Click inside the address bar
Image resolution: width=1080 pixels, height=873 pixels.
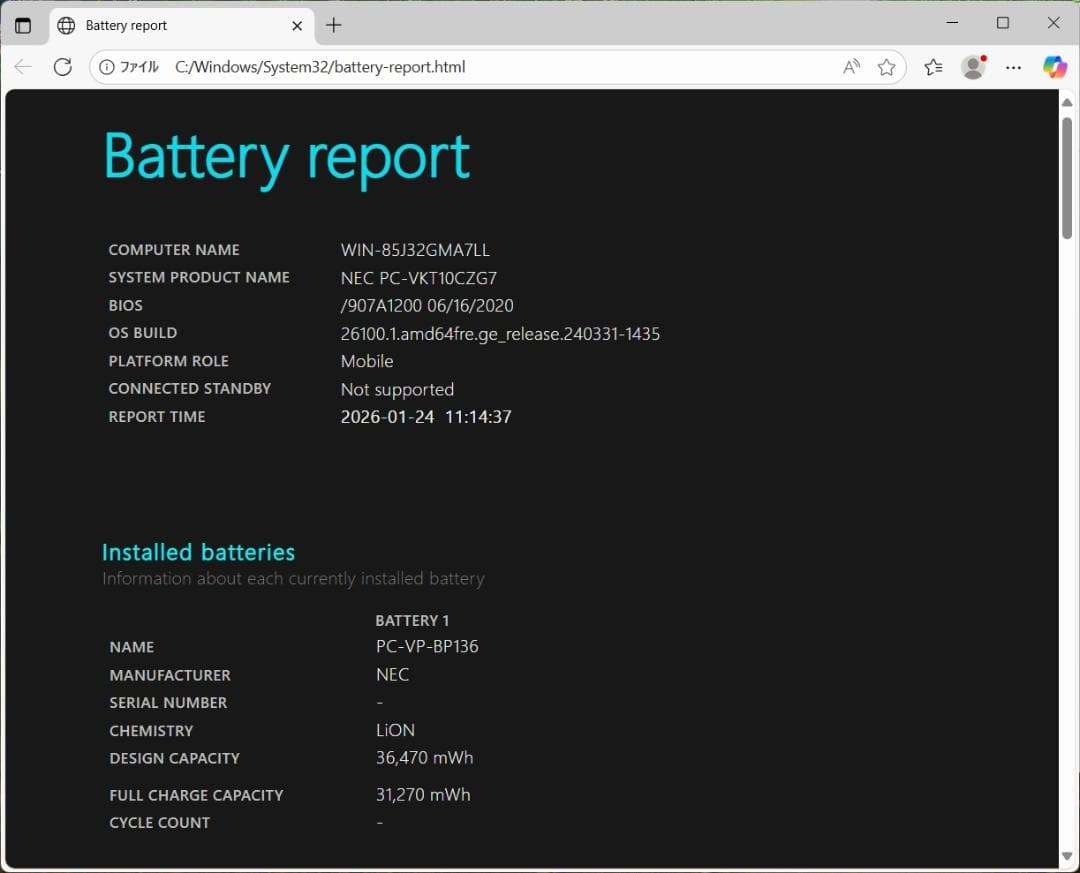point(500,67)
